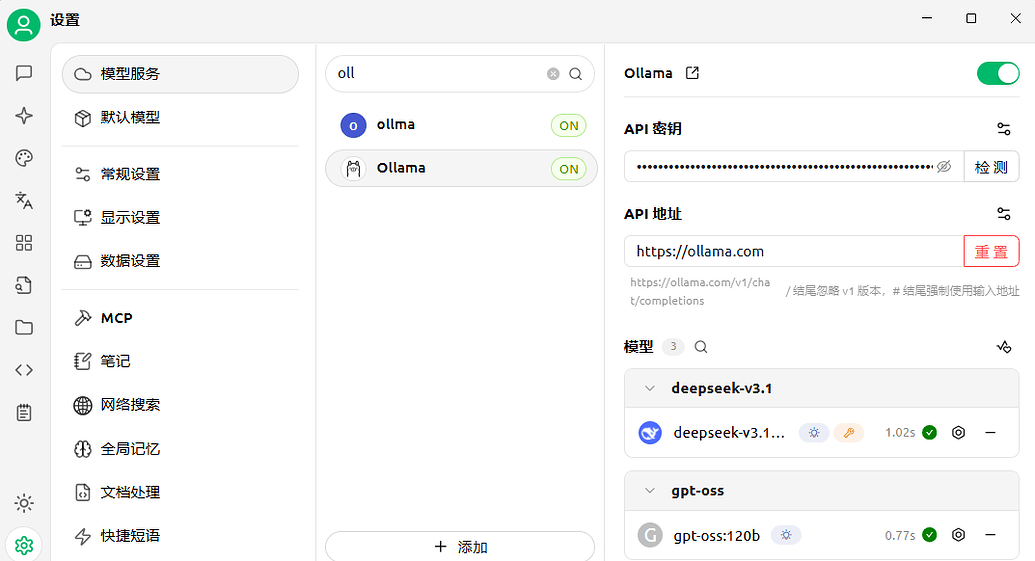The width and height of the screenshot is (1035, 561).
Task: Click the model count badge 3
Action: (x=673, y=346)
